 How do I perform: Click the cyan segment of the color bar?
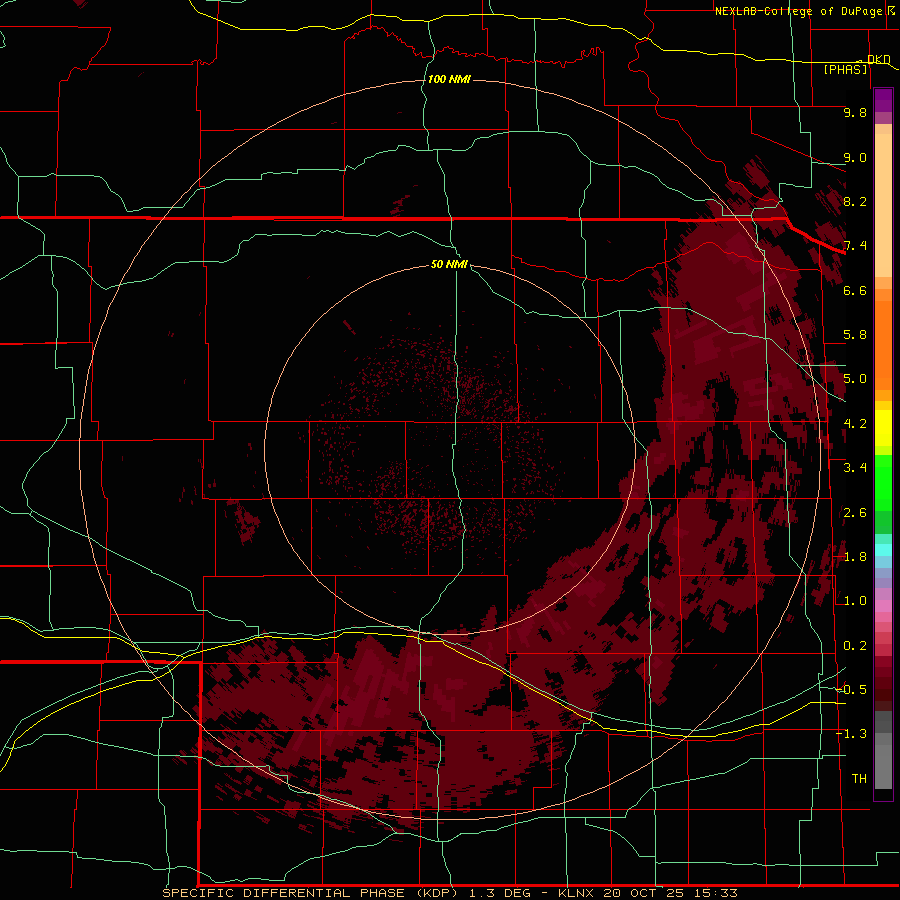tap(883, 550)
